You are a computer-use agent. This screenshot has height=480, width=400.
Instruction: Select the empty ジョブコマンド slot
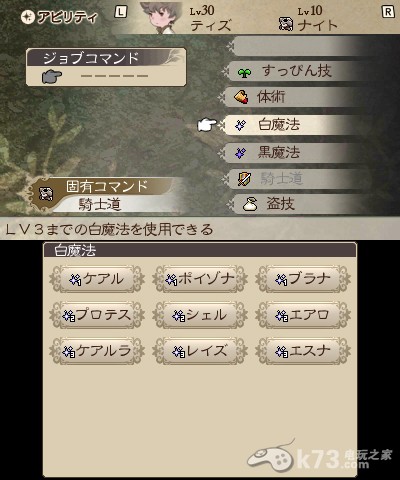[106, 76]
